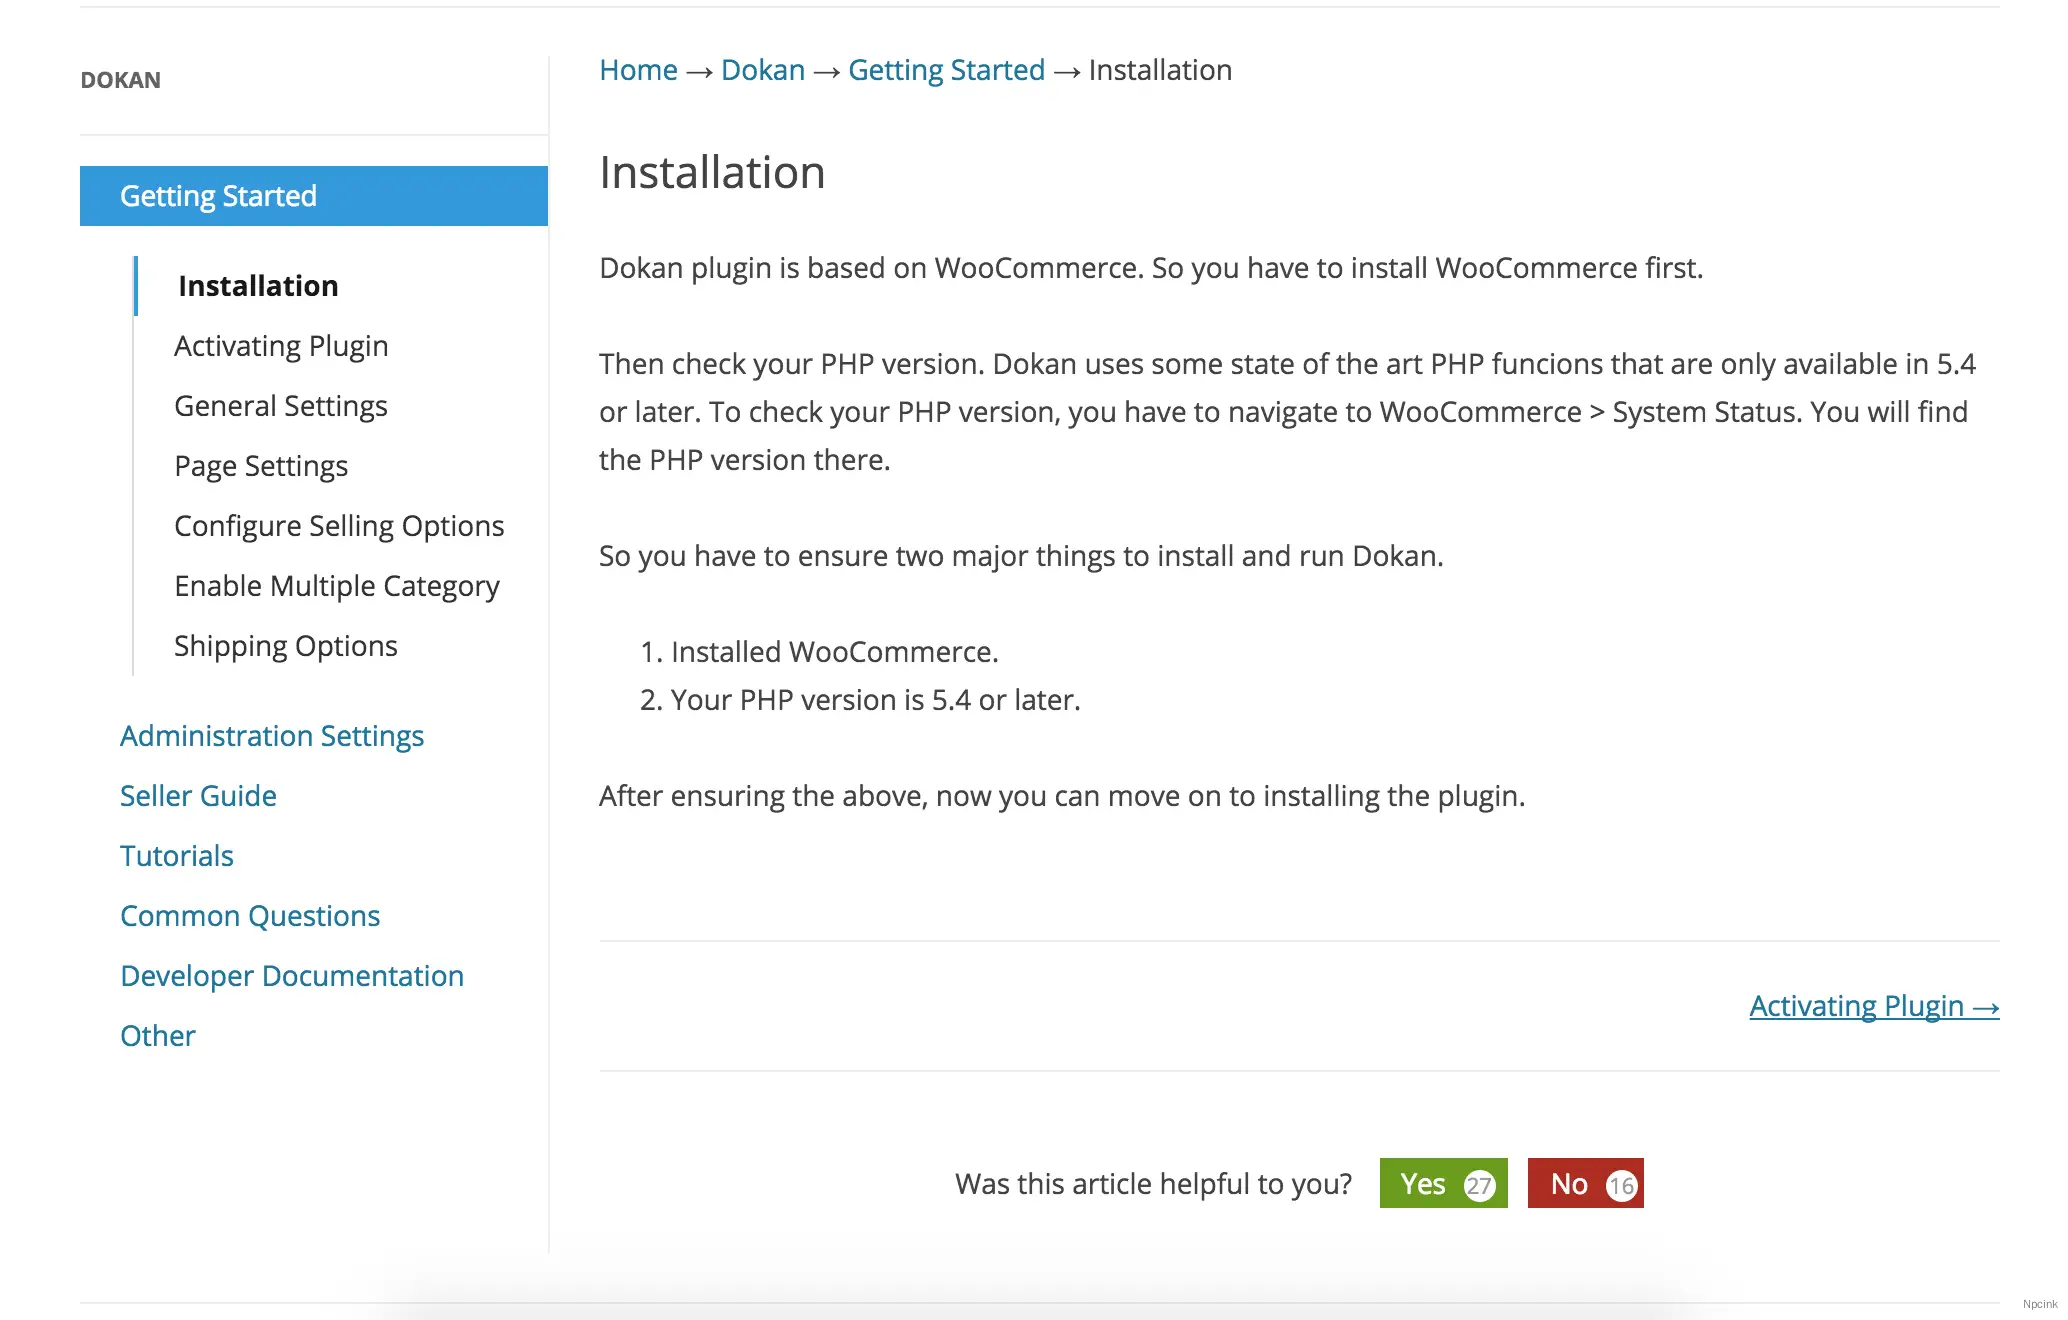The width and height of the screenshot is (2068, 1320).
Task: Vote No, the article was not helpful
Action: [1585, 1184]
